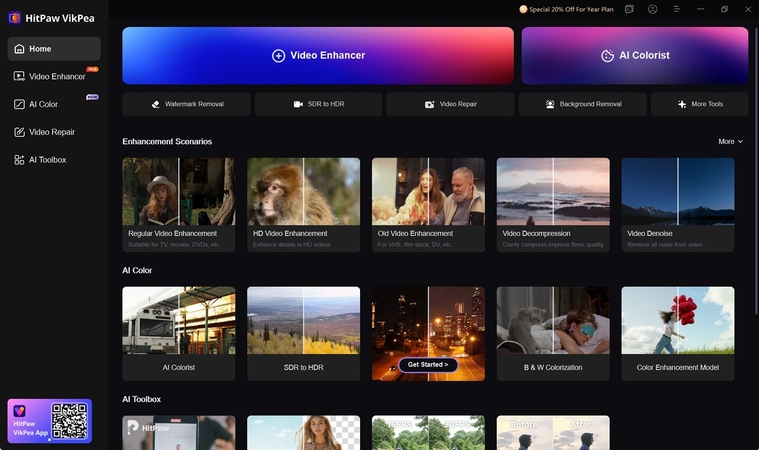Select the Regular Video Enhancement card
Viewport: 759px width, 450px height.
pos(179,205)
